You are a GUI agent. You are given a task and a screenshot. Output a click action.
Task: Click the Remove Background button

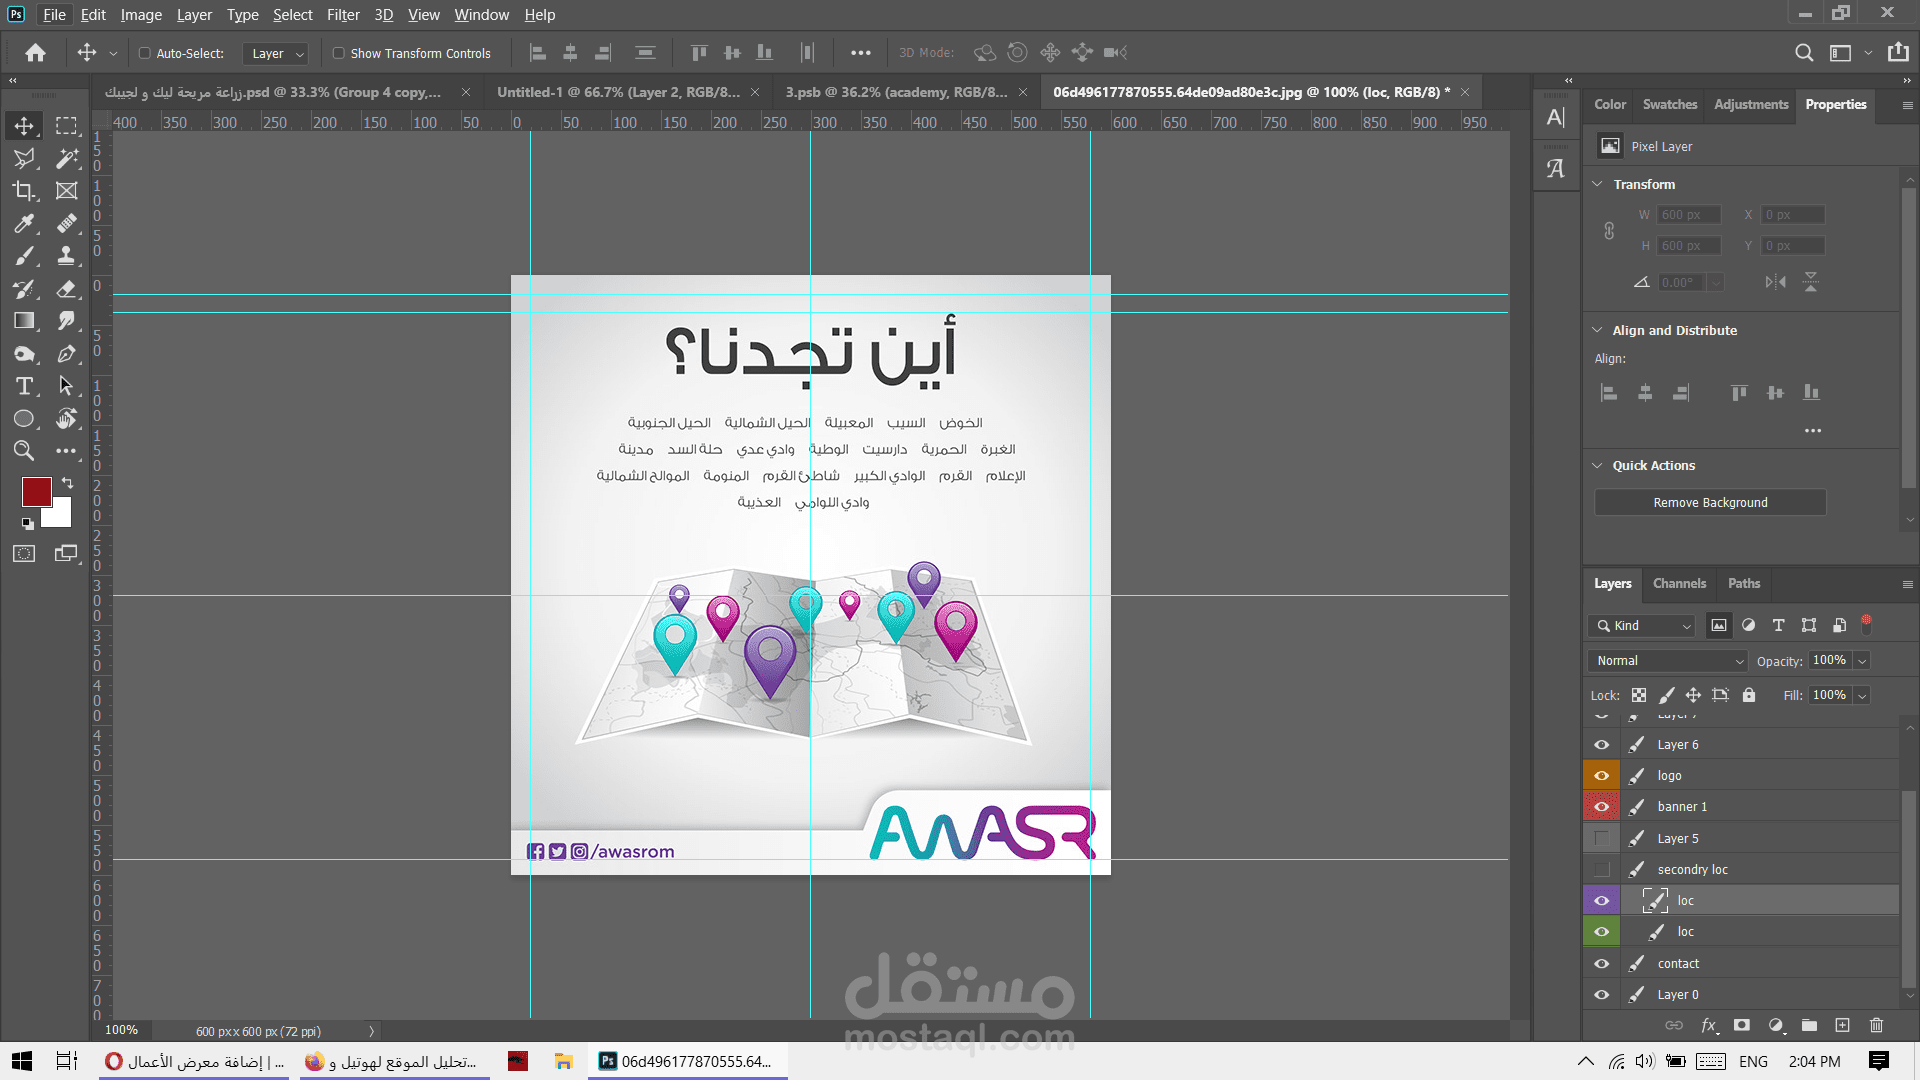[1710, 503]
